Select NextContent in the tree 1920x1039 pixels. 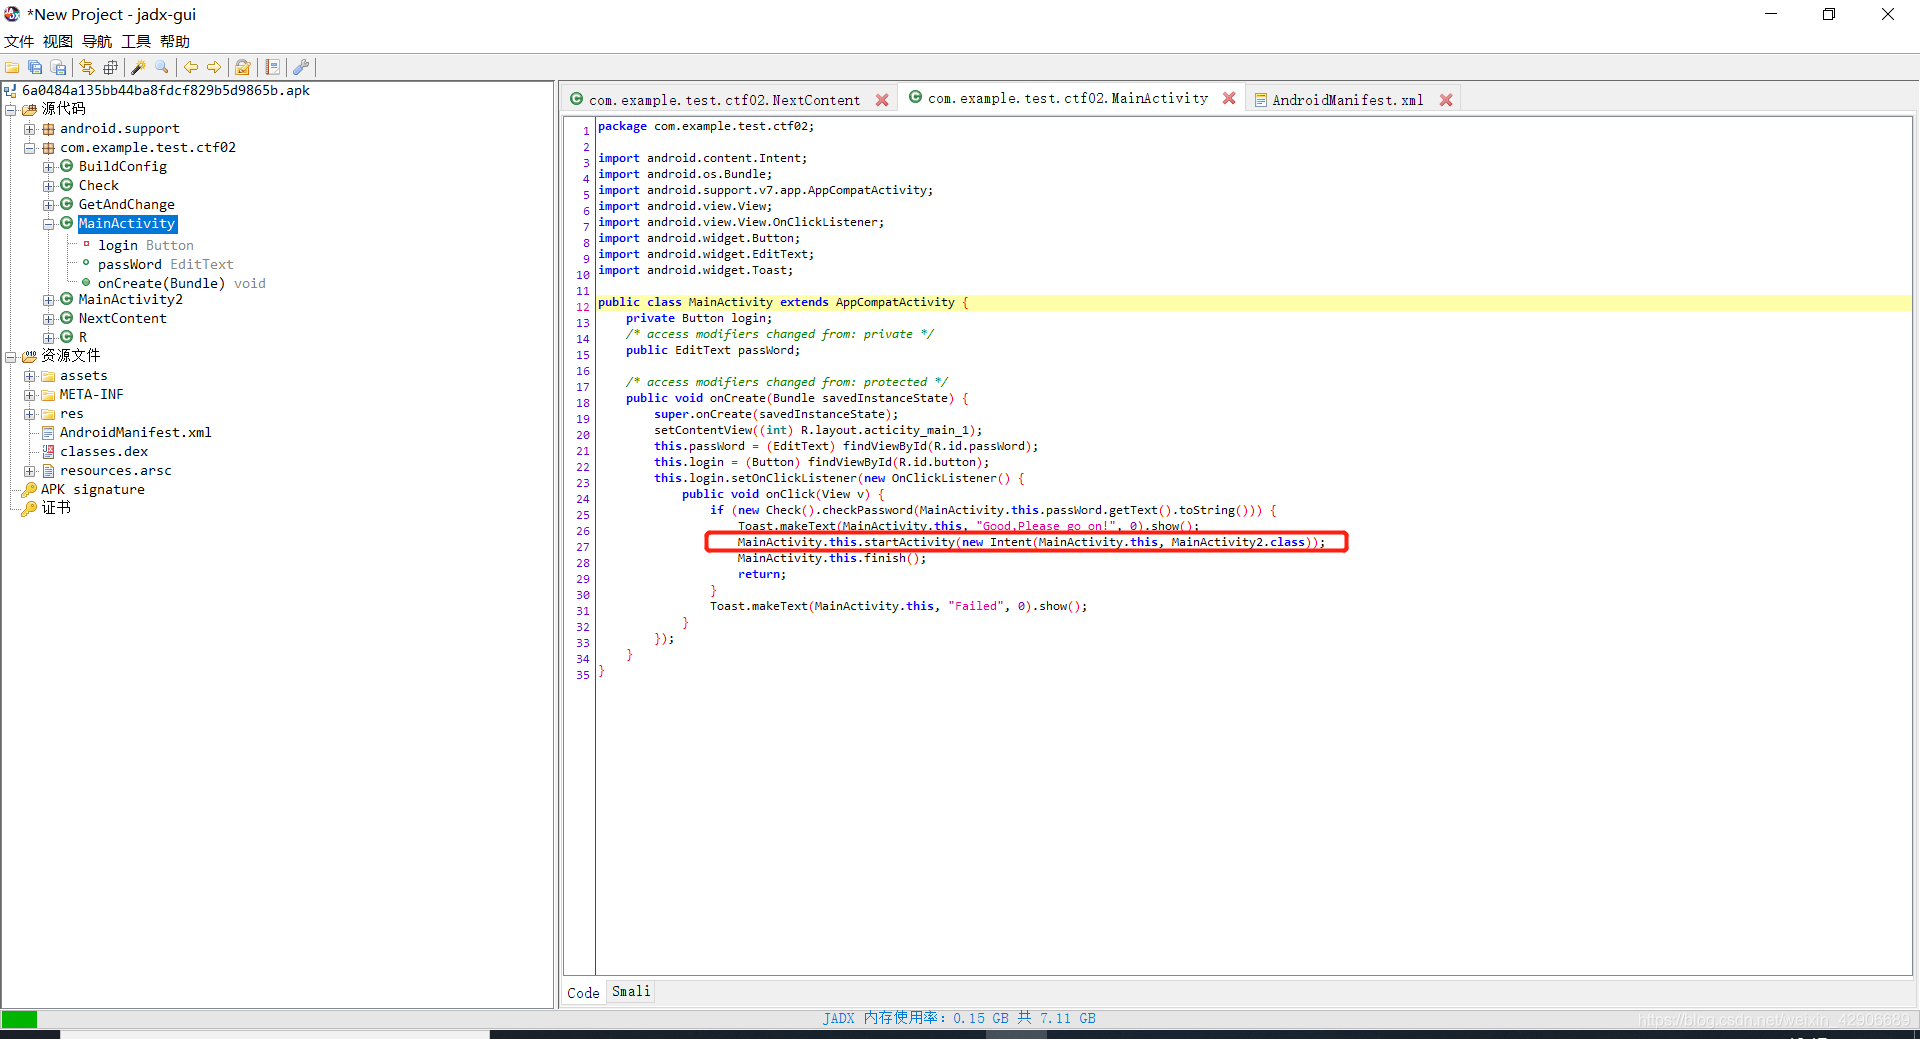(x=122, y=318)
